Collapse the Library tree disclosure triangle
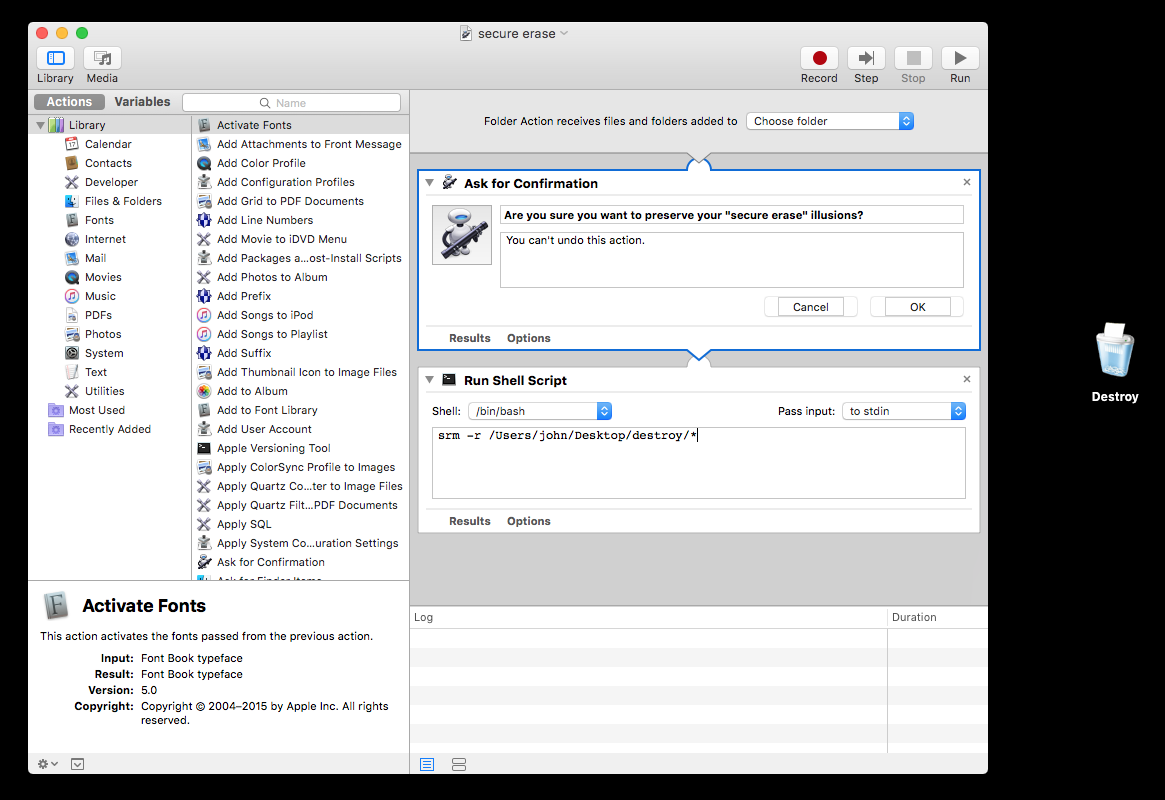The width and height of the screenshot is (1165, 800). [x=41, y=126]
